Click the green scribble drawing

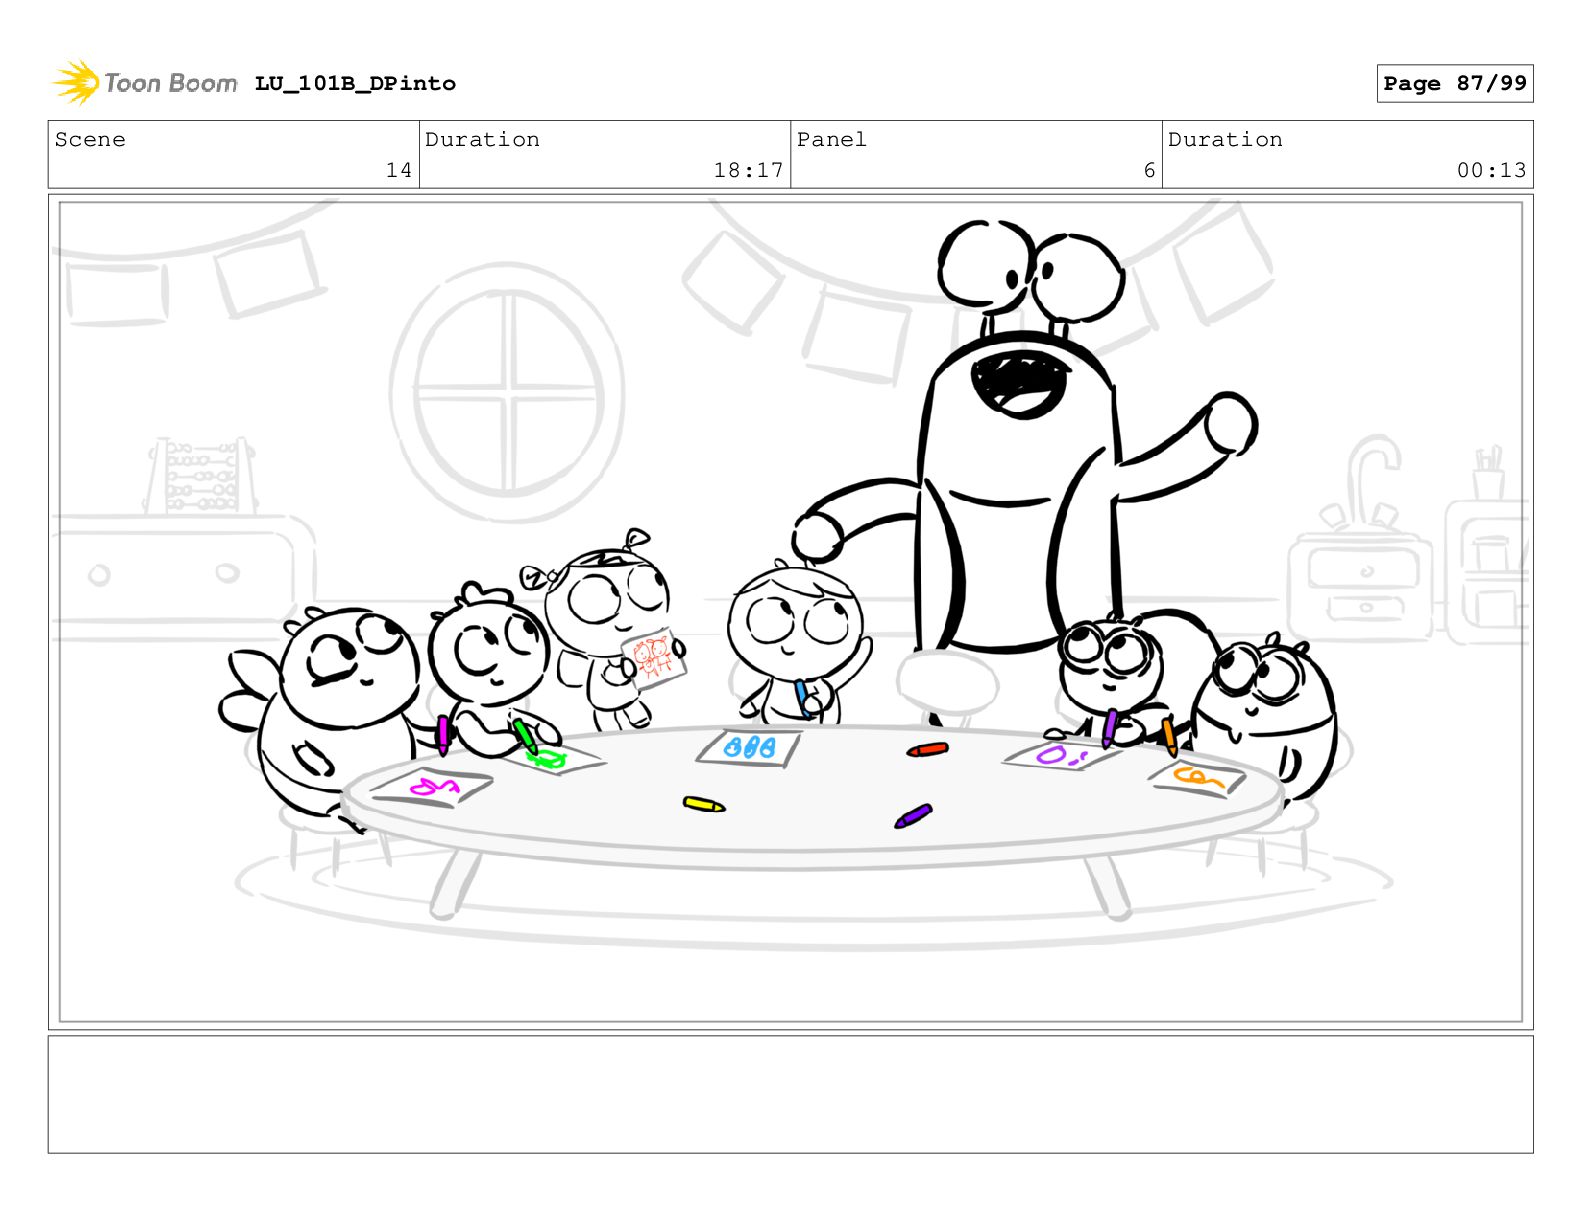coord(547,760)
